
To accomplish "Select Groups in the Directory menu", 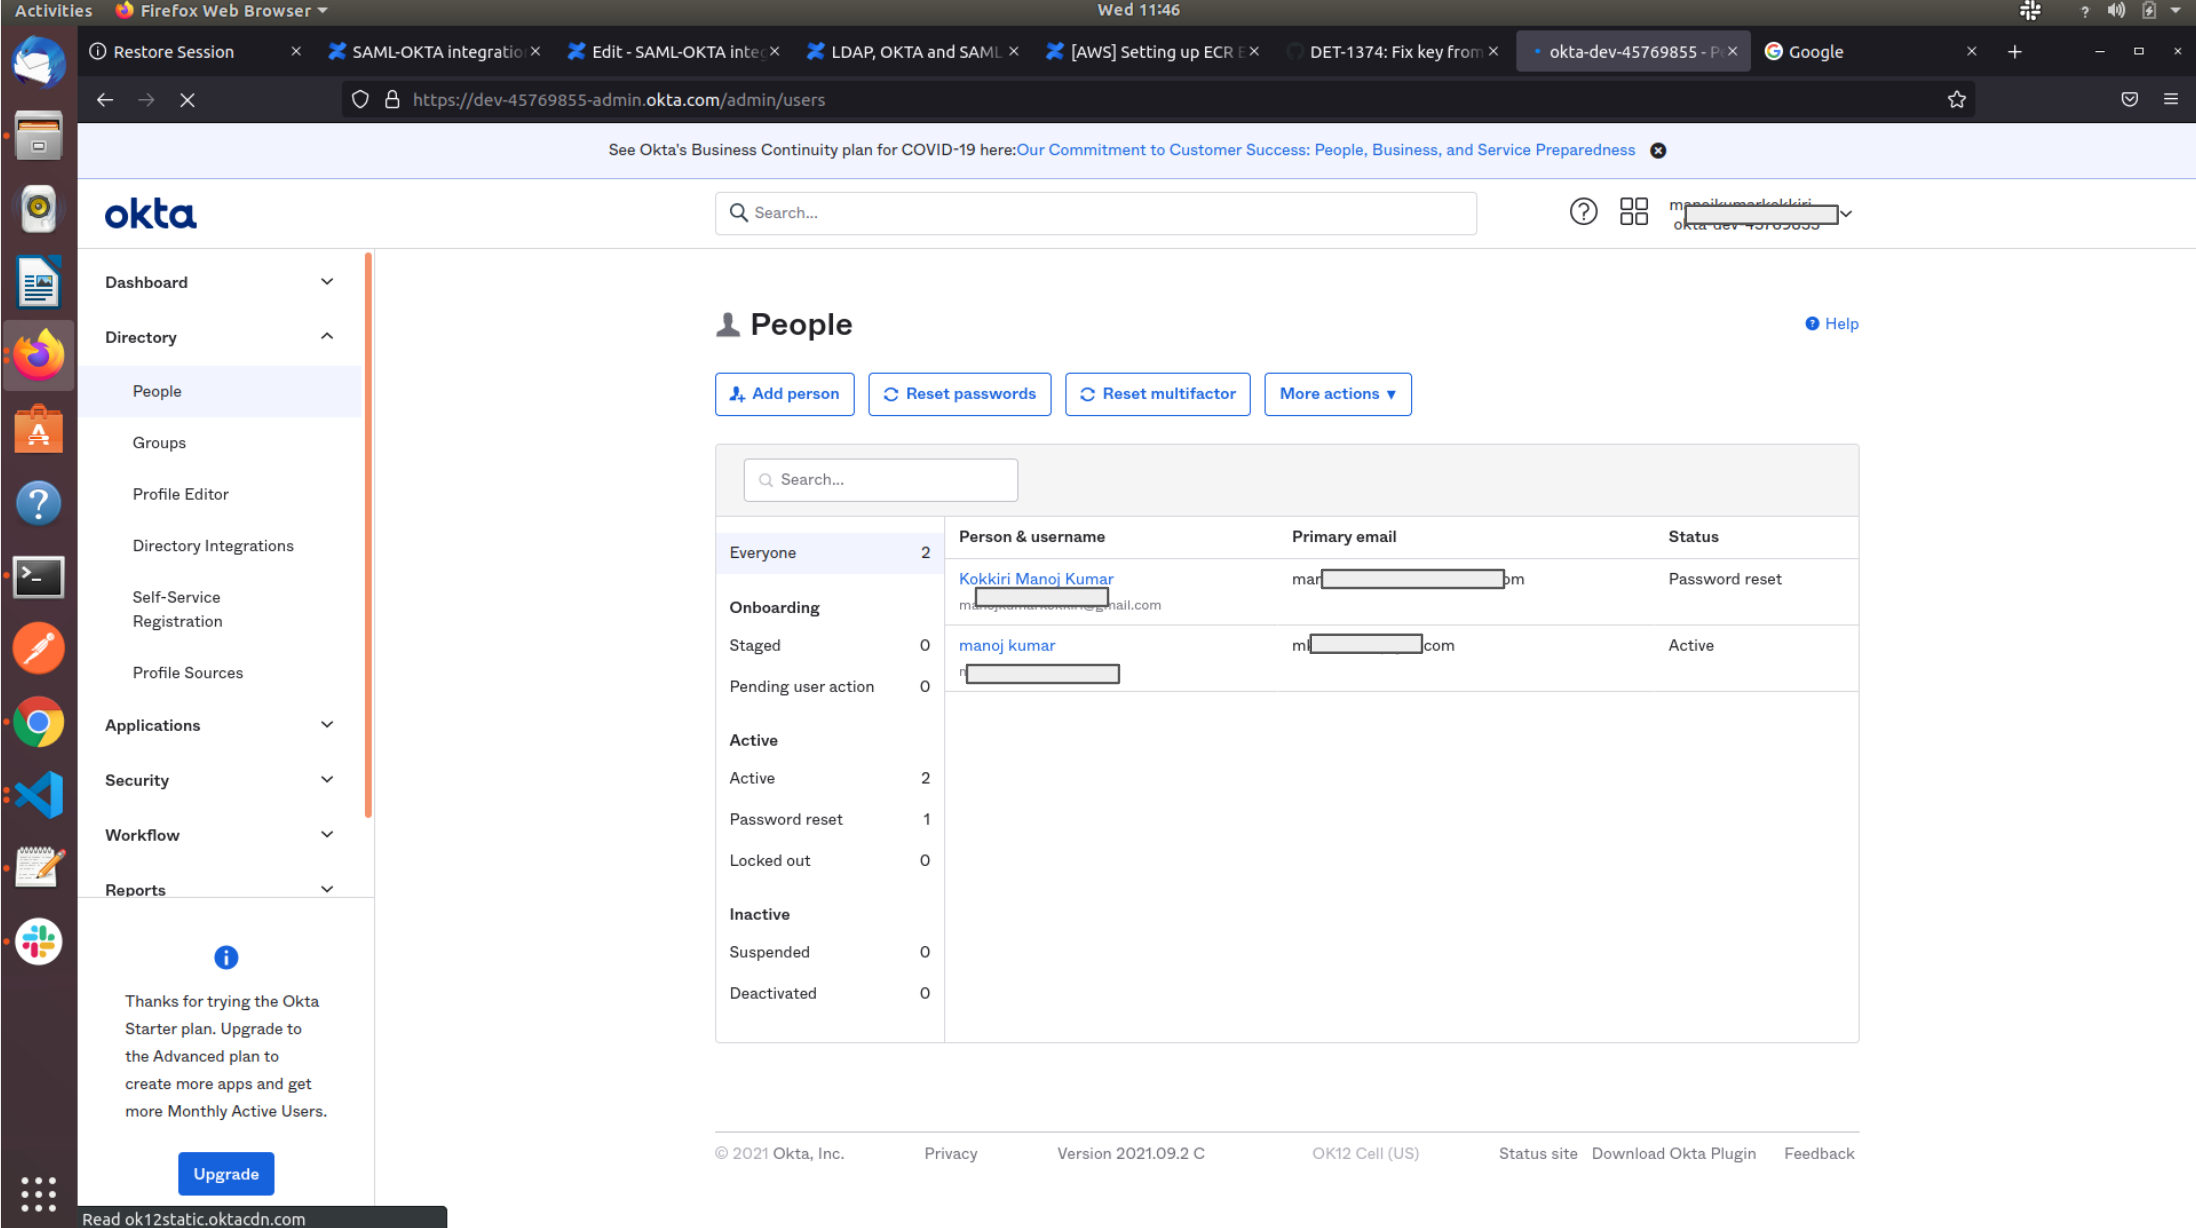I will pyautogui.click(x=159, y=443).
